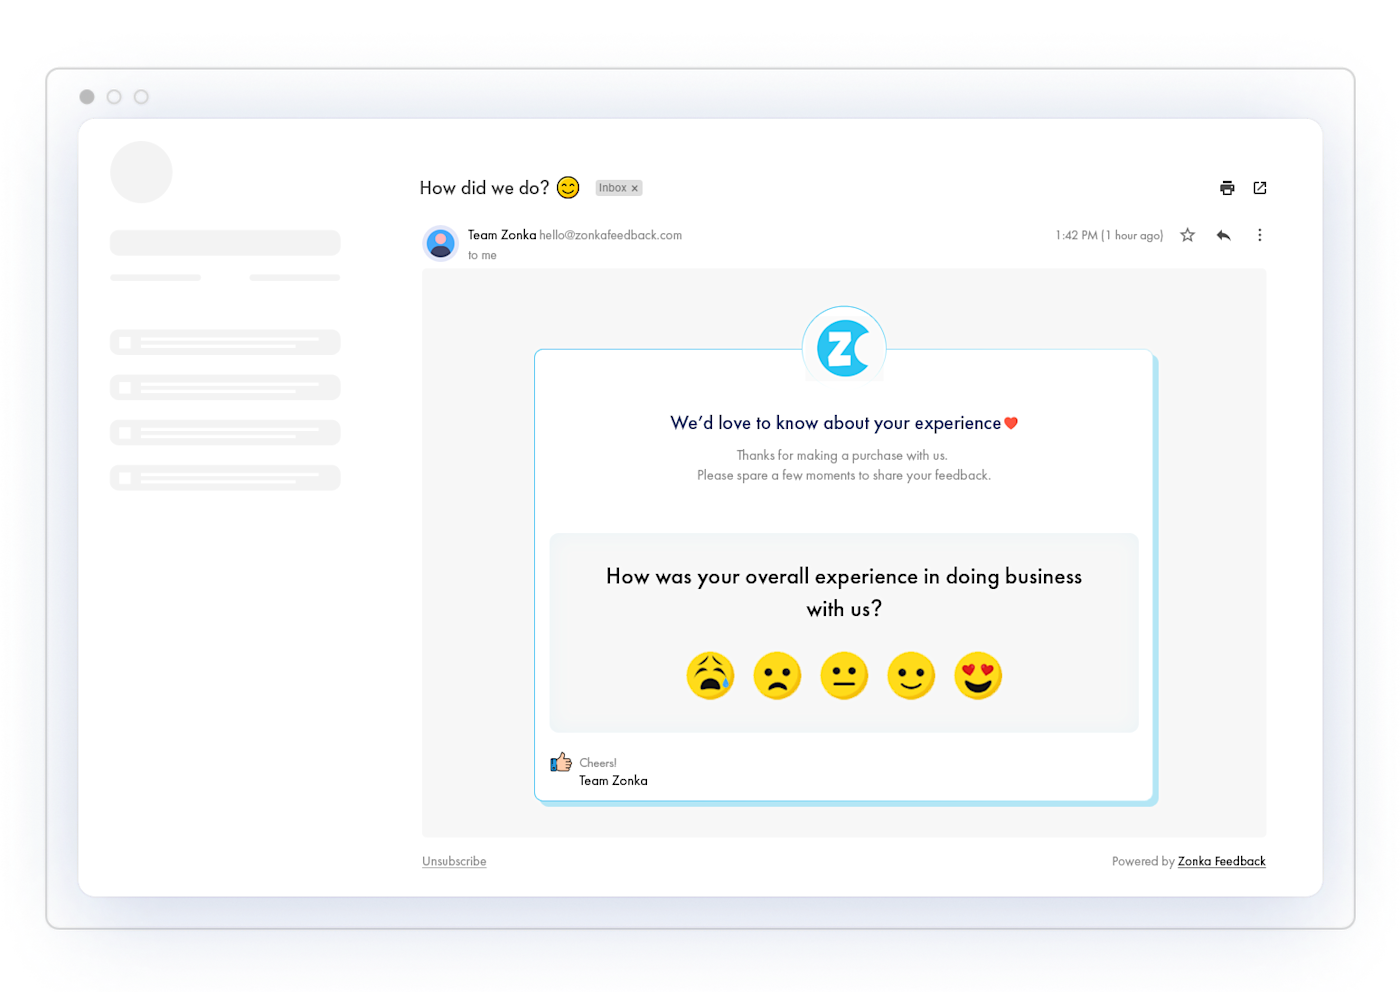
Task: Open the Zonka Feedback link
Action: click(1221, 861)
